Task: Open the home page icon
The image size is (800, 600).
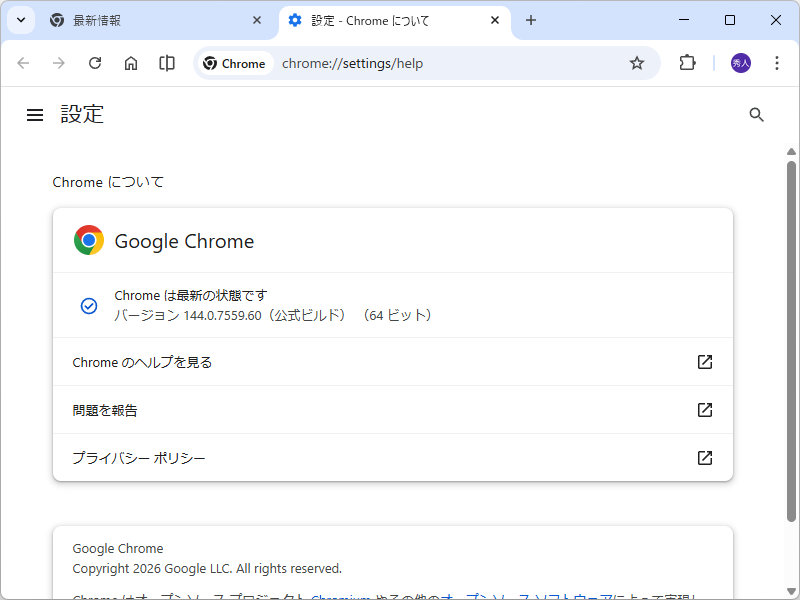Action: [131, 62]
